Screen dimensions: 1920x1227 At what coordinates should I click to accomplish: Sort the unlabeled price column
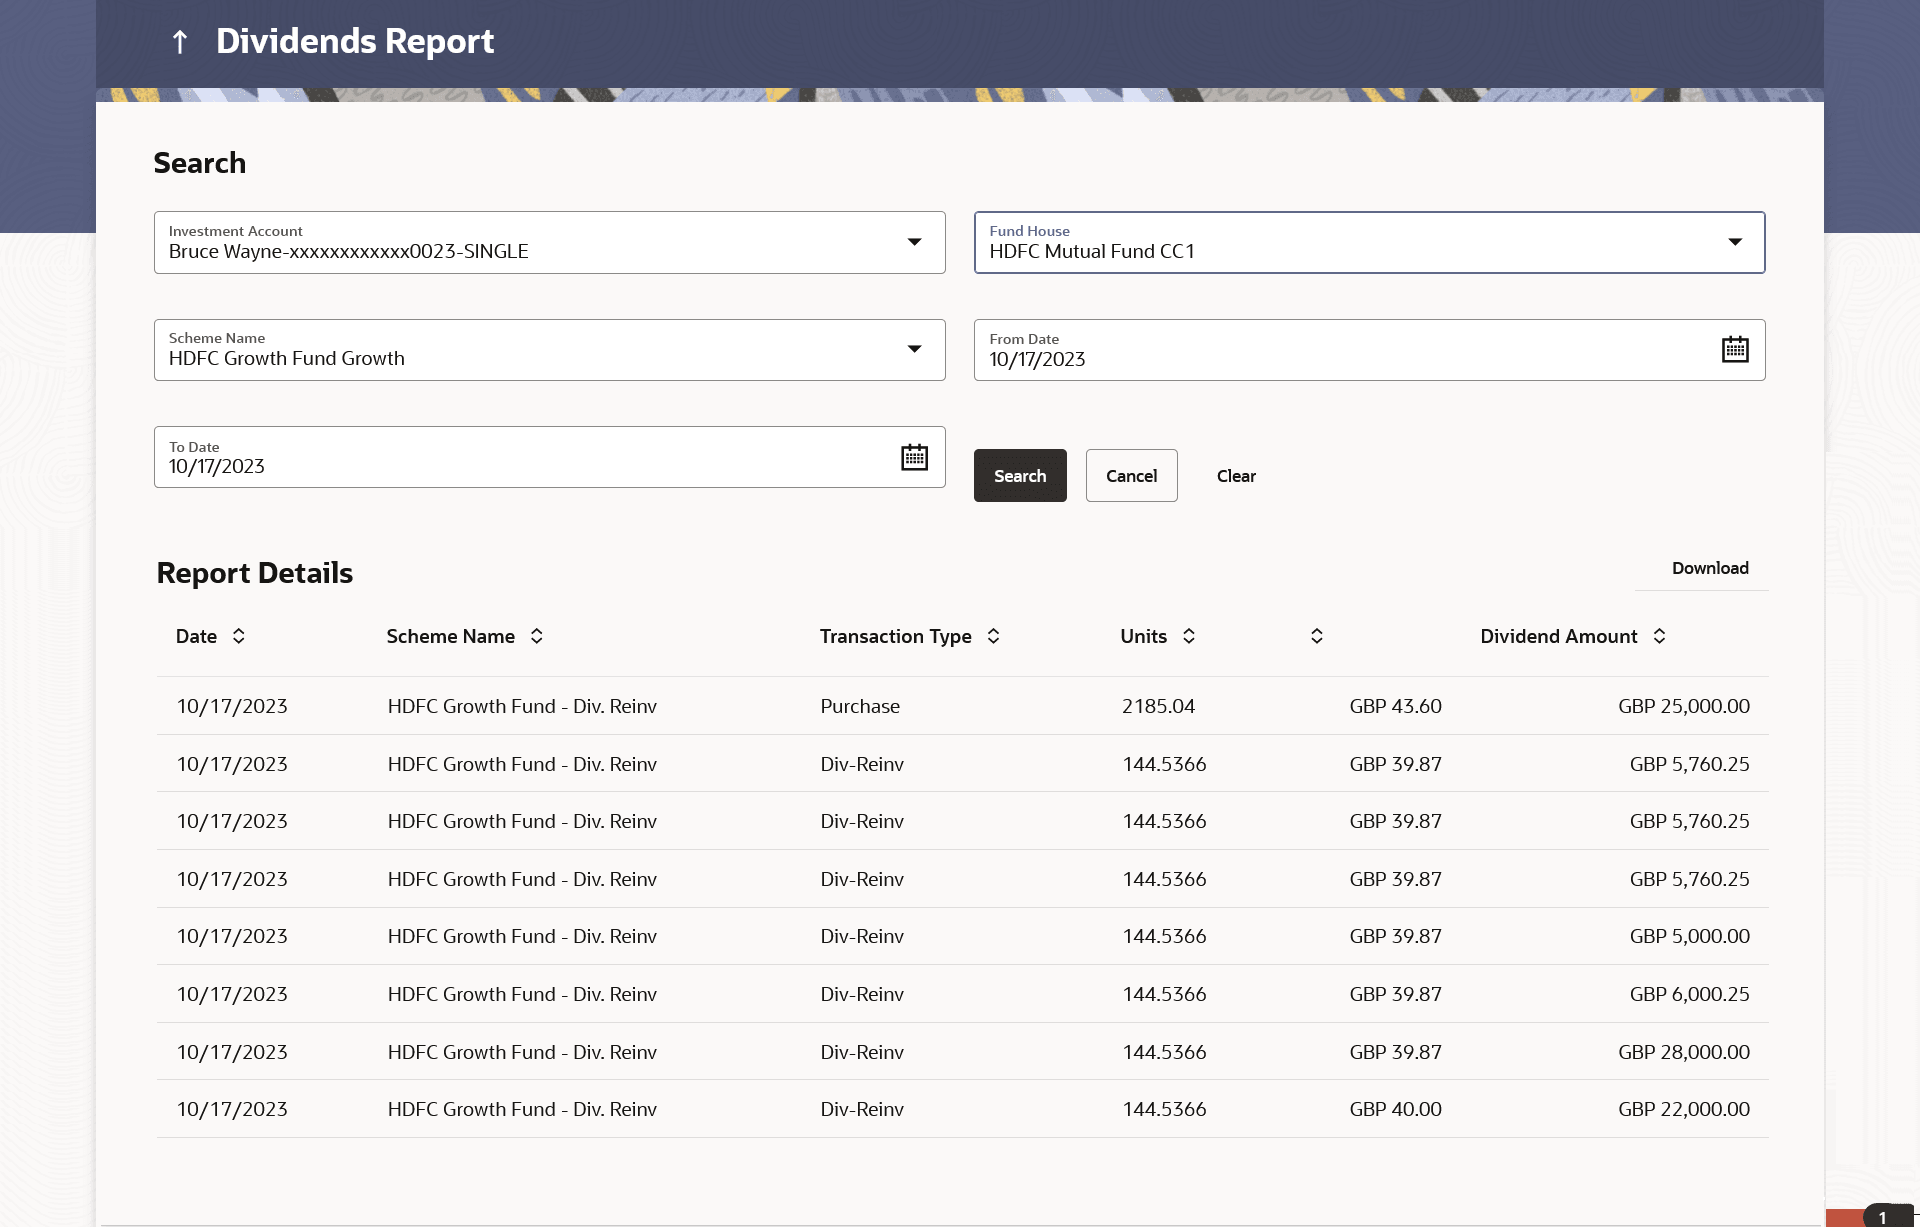[x=1316, y=637]
